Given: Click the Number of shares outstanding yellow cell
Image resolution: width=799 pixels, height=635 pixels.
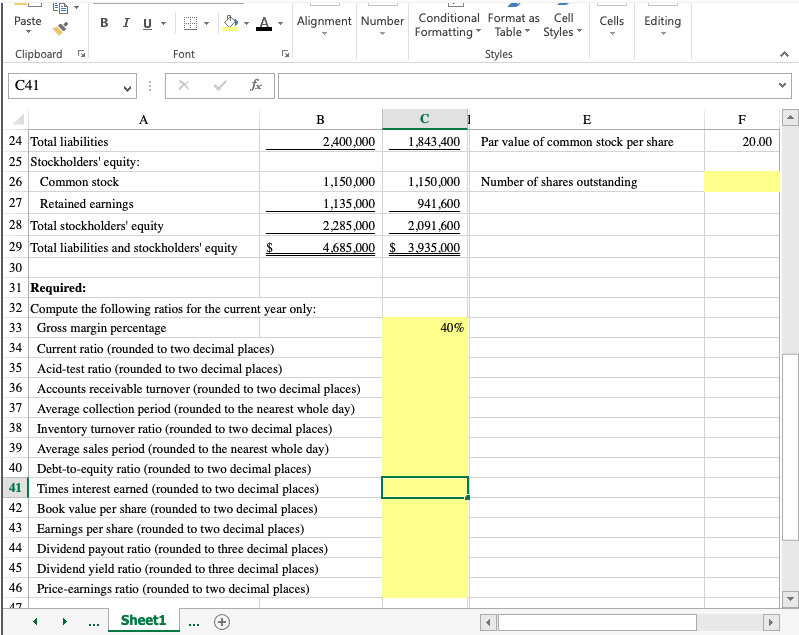Looking at the screenshot, I should [x=742, y=182].
